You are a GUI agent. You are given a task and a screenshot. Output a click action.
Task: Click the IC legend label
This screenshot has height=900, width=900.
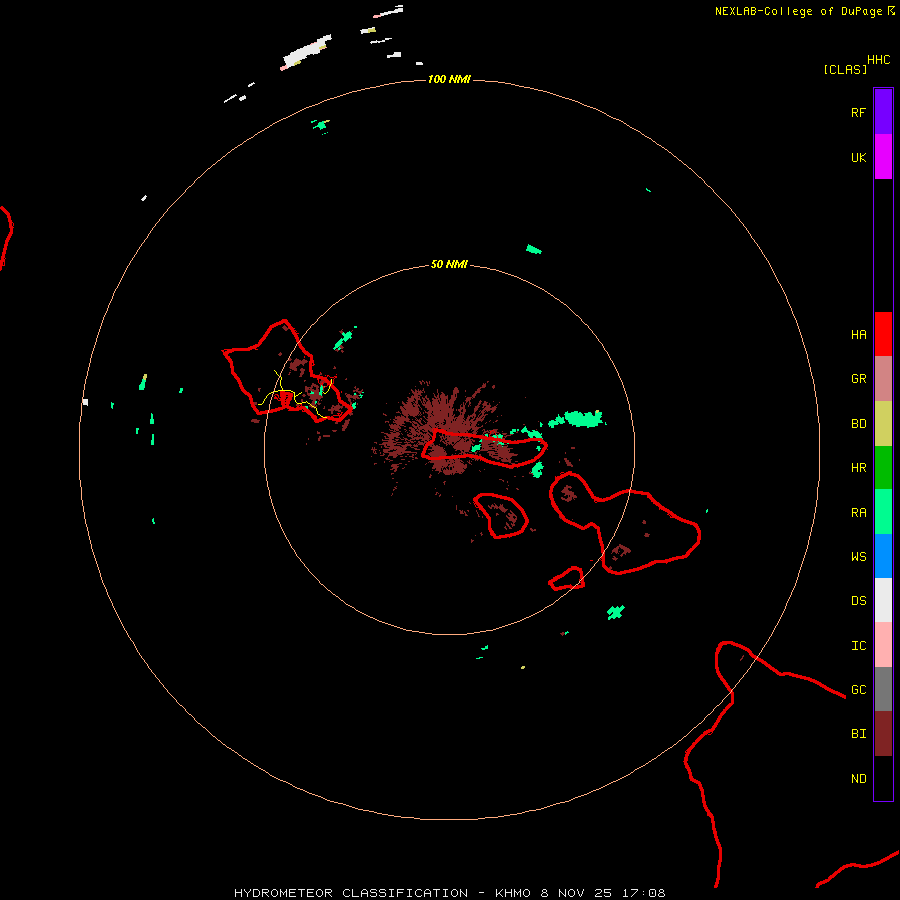pos(858,646)
